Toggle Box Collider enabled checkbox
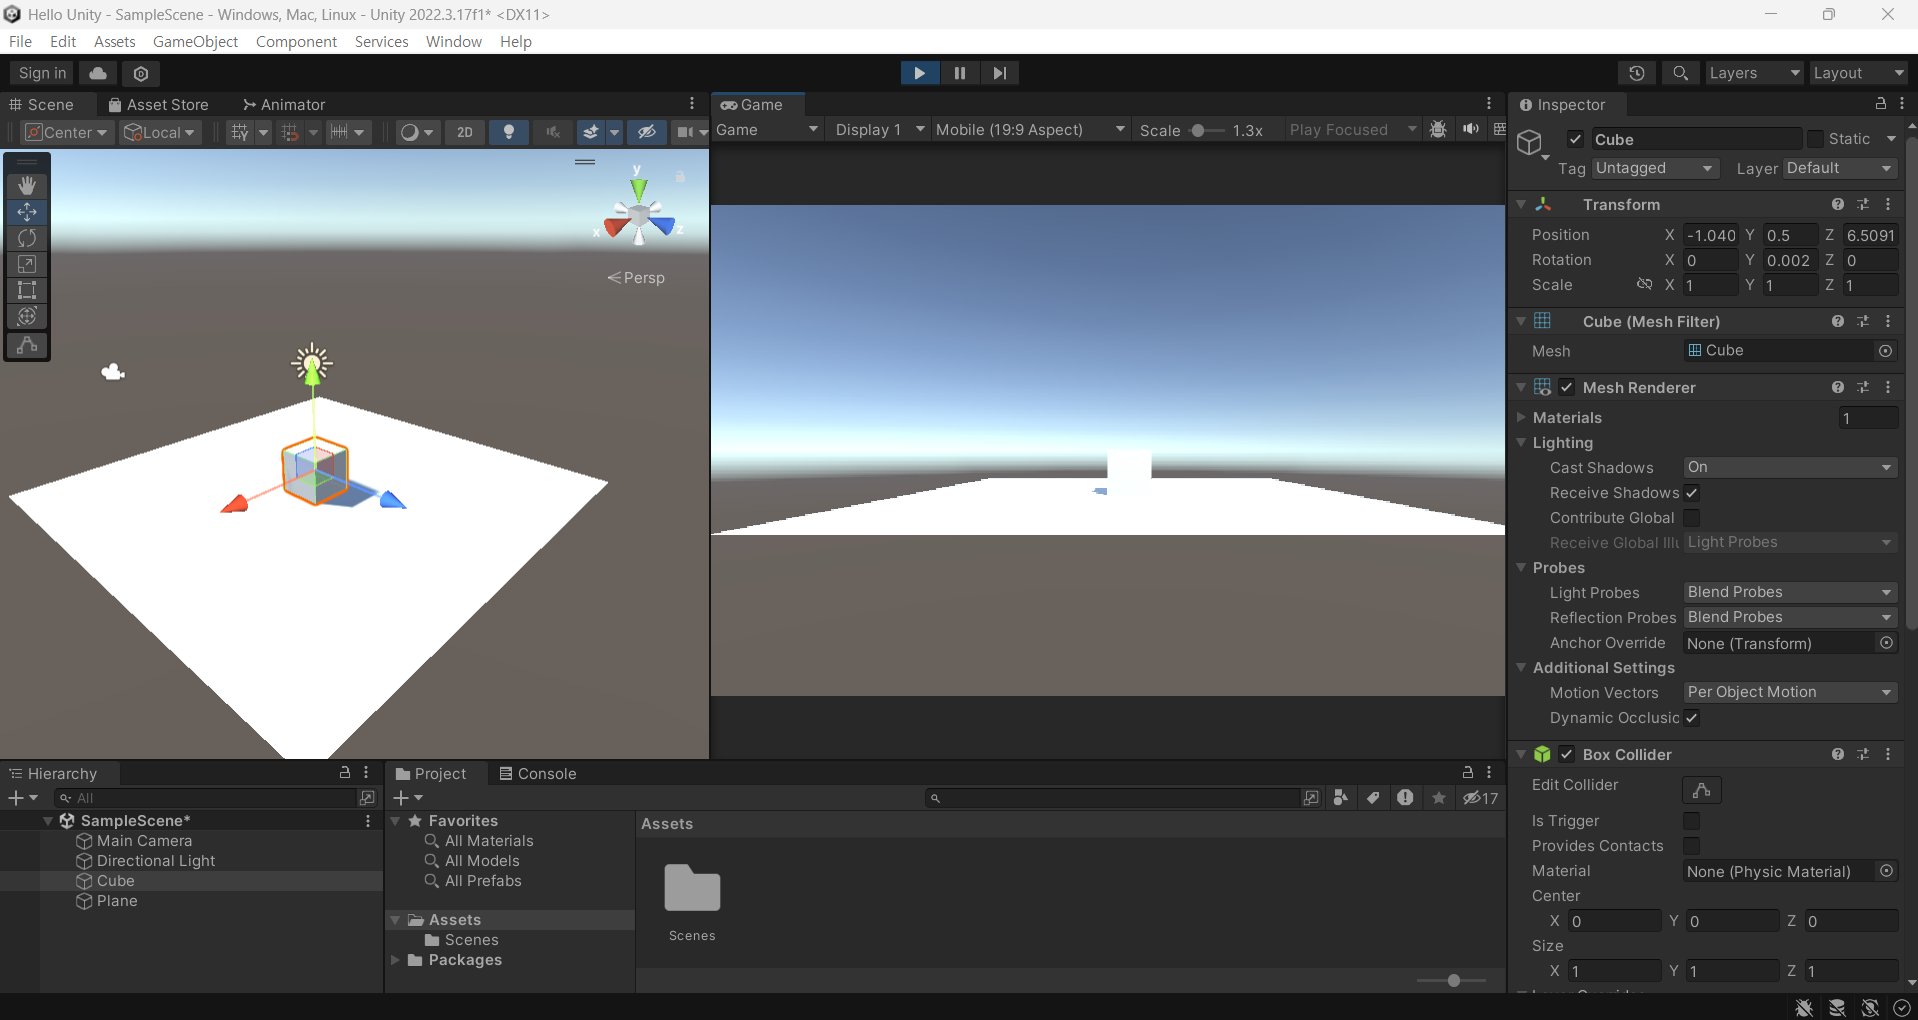 click(1567, 754)
